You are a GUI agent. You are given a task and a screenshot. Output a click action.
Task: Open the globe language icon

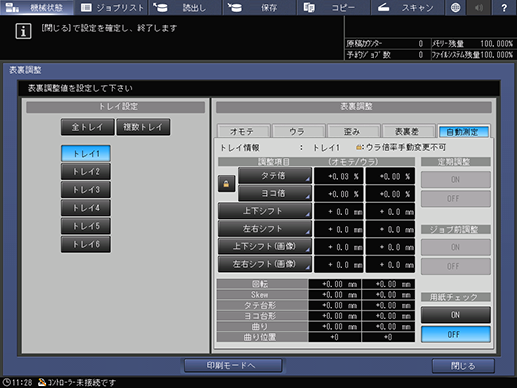(455, 7)
